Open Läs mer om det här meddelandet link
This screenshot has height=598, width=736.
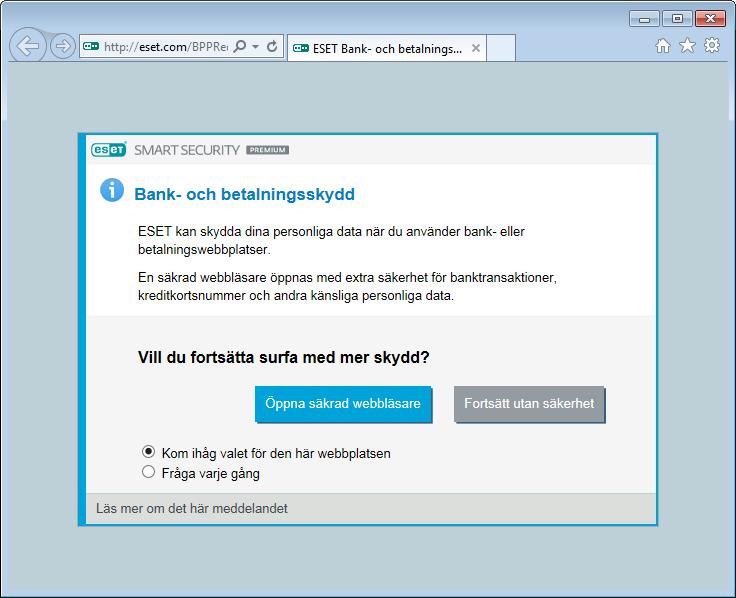192,508
